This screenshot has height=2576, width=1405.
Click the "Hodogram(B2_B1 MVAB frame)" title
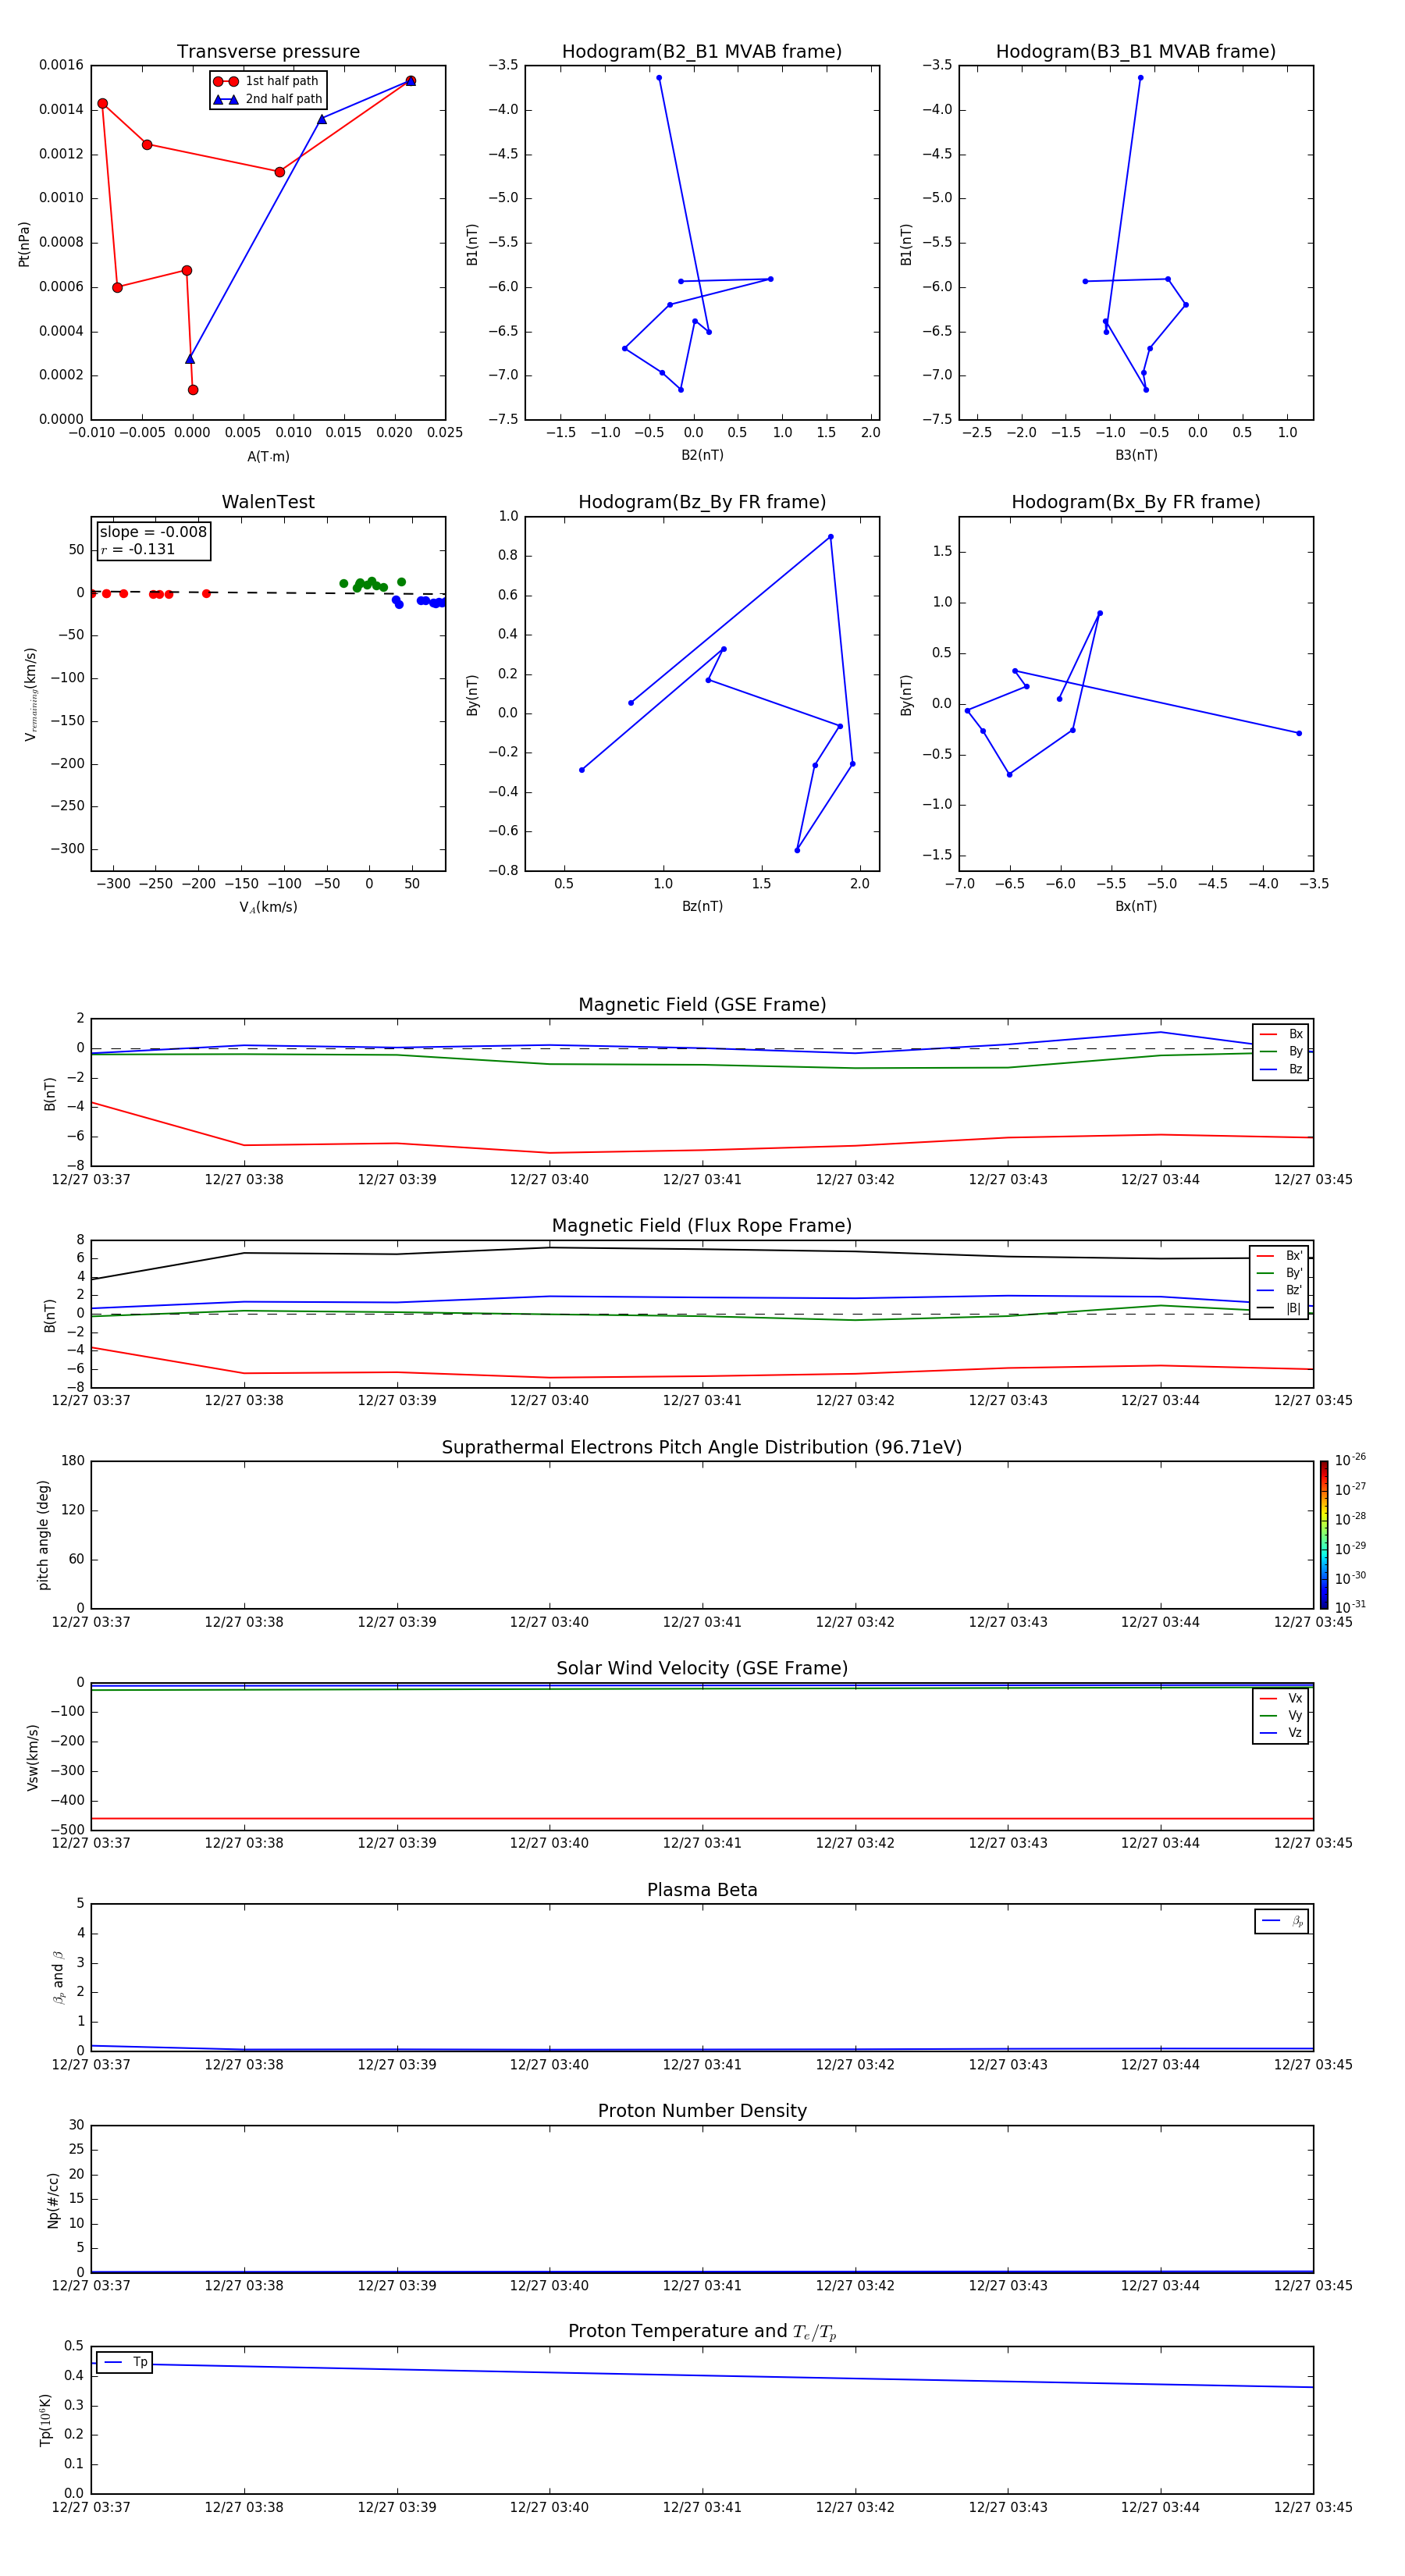702,52
